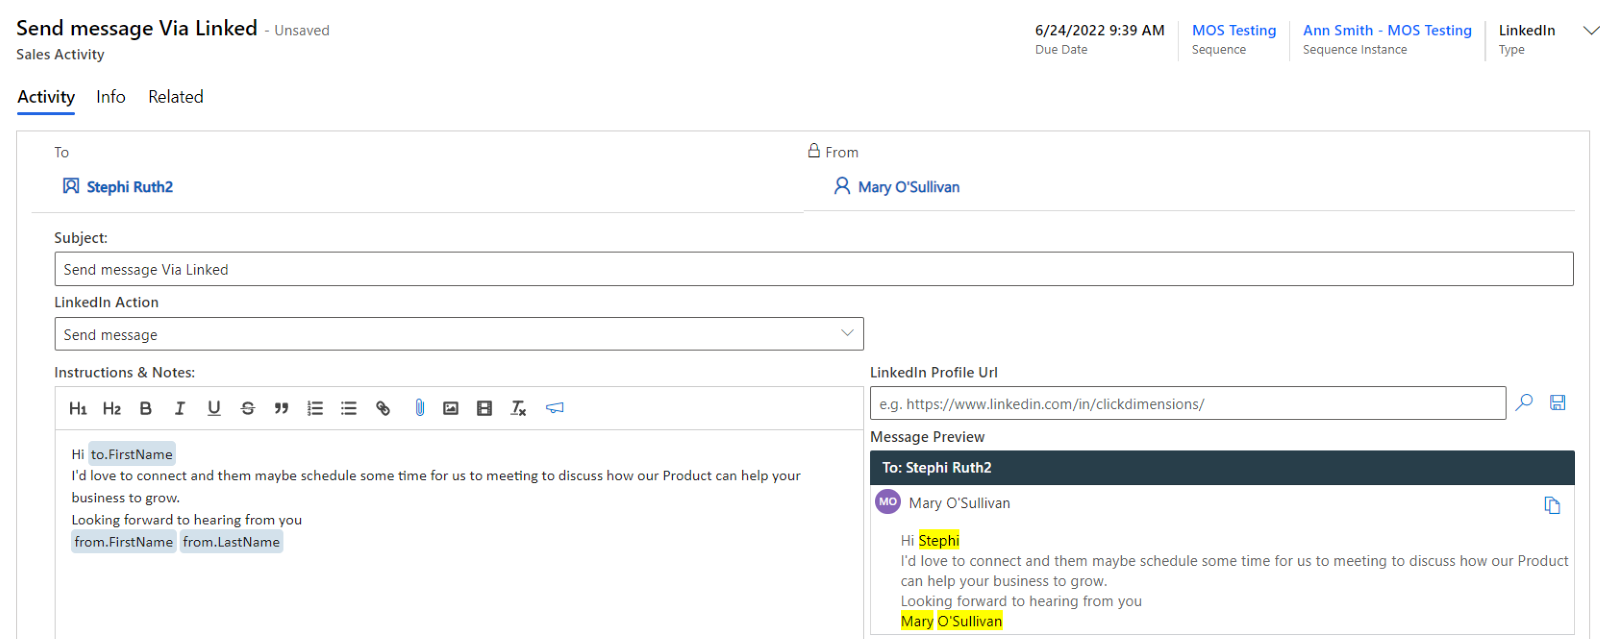Click into the Subject field

pos(814,269)
